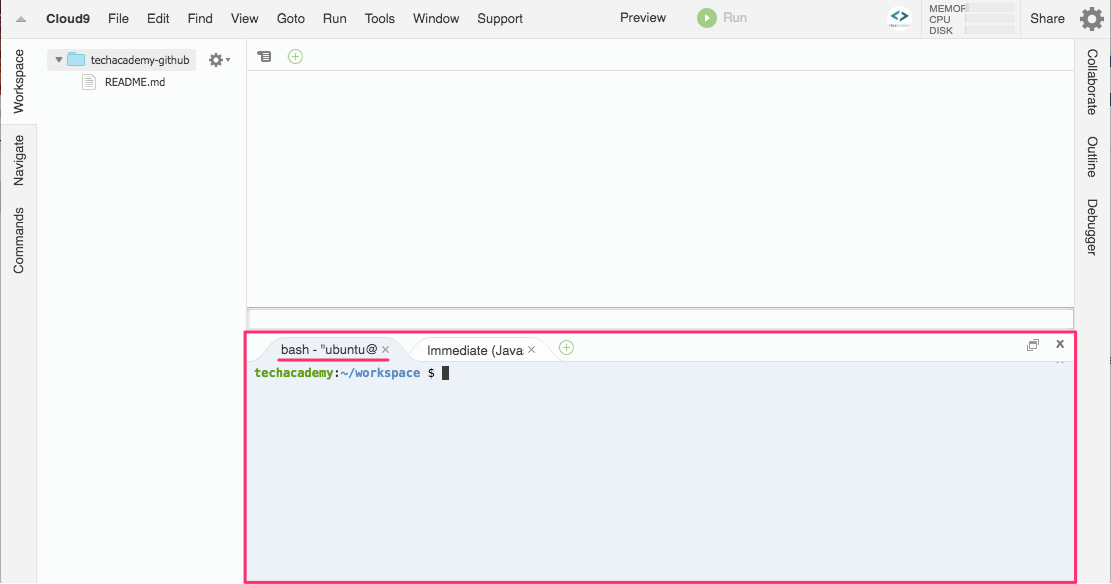Image resolution: width=1111 pixels, height=584 pixels.
Task: Click the Share button
Action: 1047,18
